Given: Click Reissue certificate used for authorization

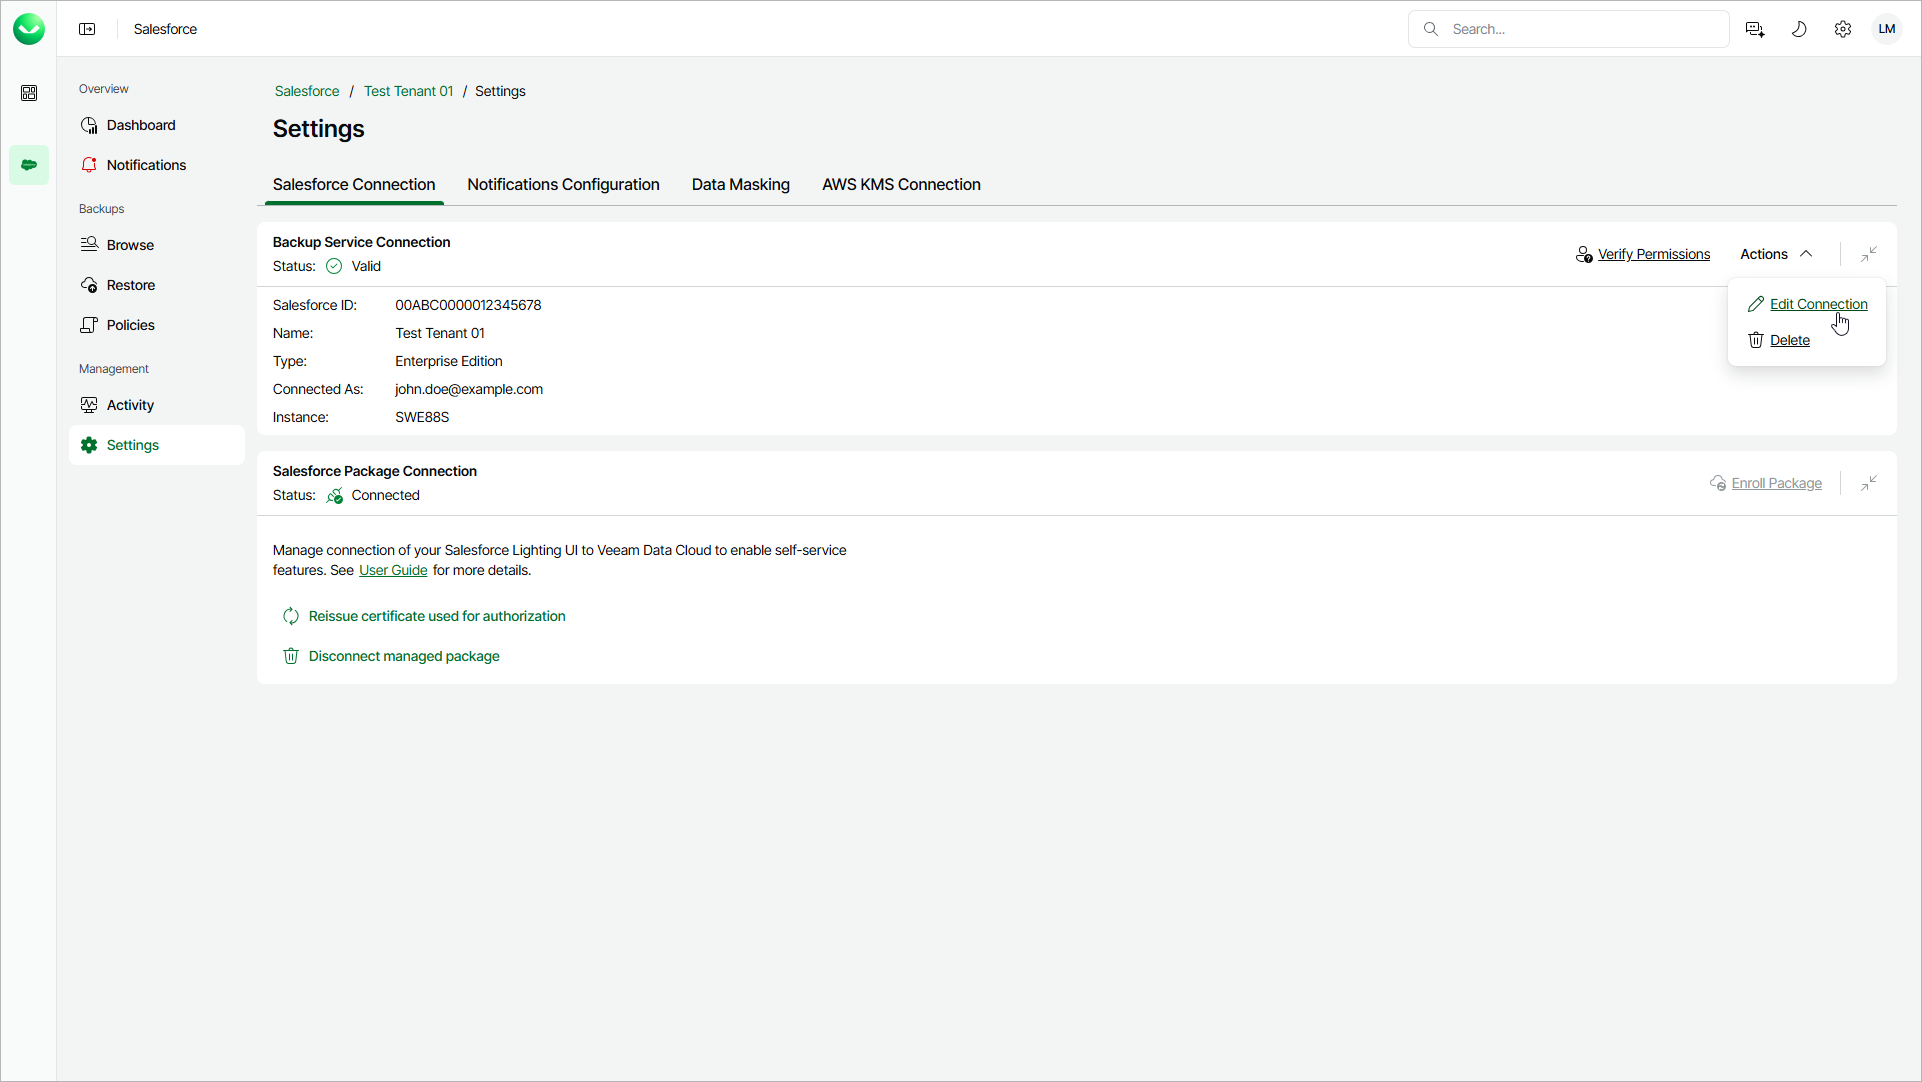Looking at the screenshot, I should 436,616.
